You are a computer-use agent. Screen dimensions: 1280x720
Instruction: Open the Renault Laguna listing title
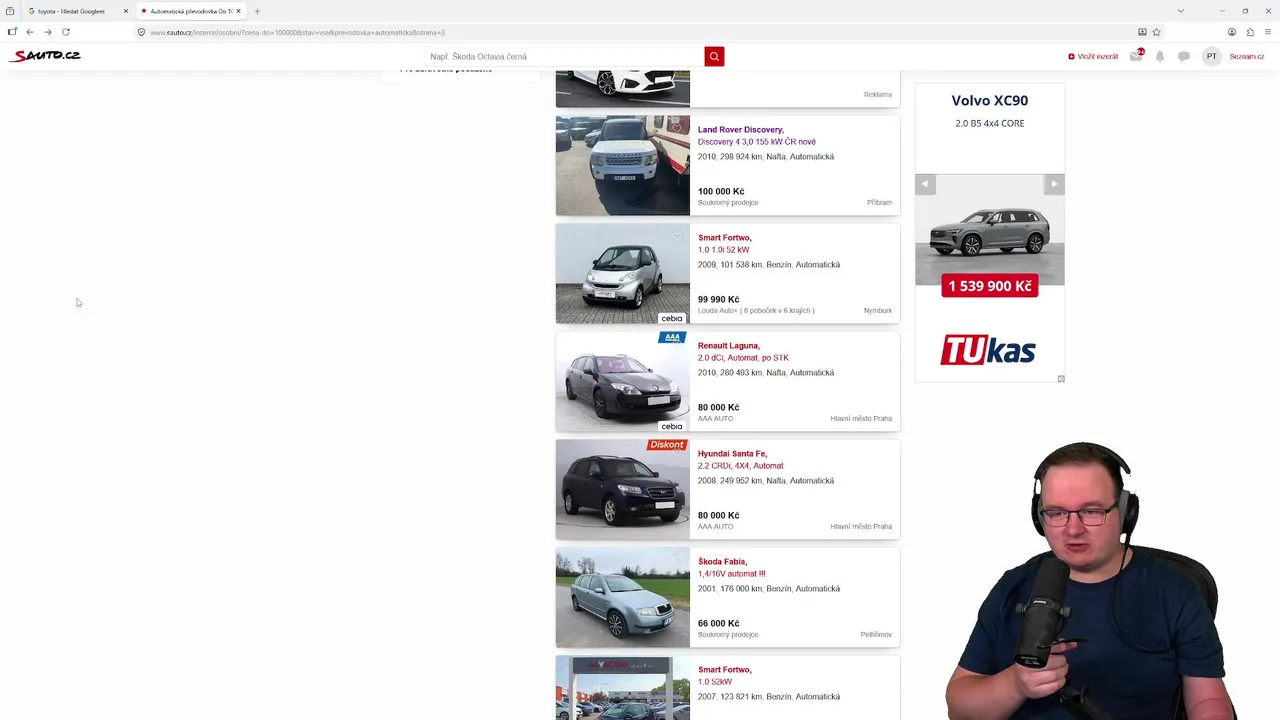click(x=729, y=346)
